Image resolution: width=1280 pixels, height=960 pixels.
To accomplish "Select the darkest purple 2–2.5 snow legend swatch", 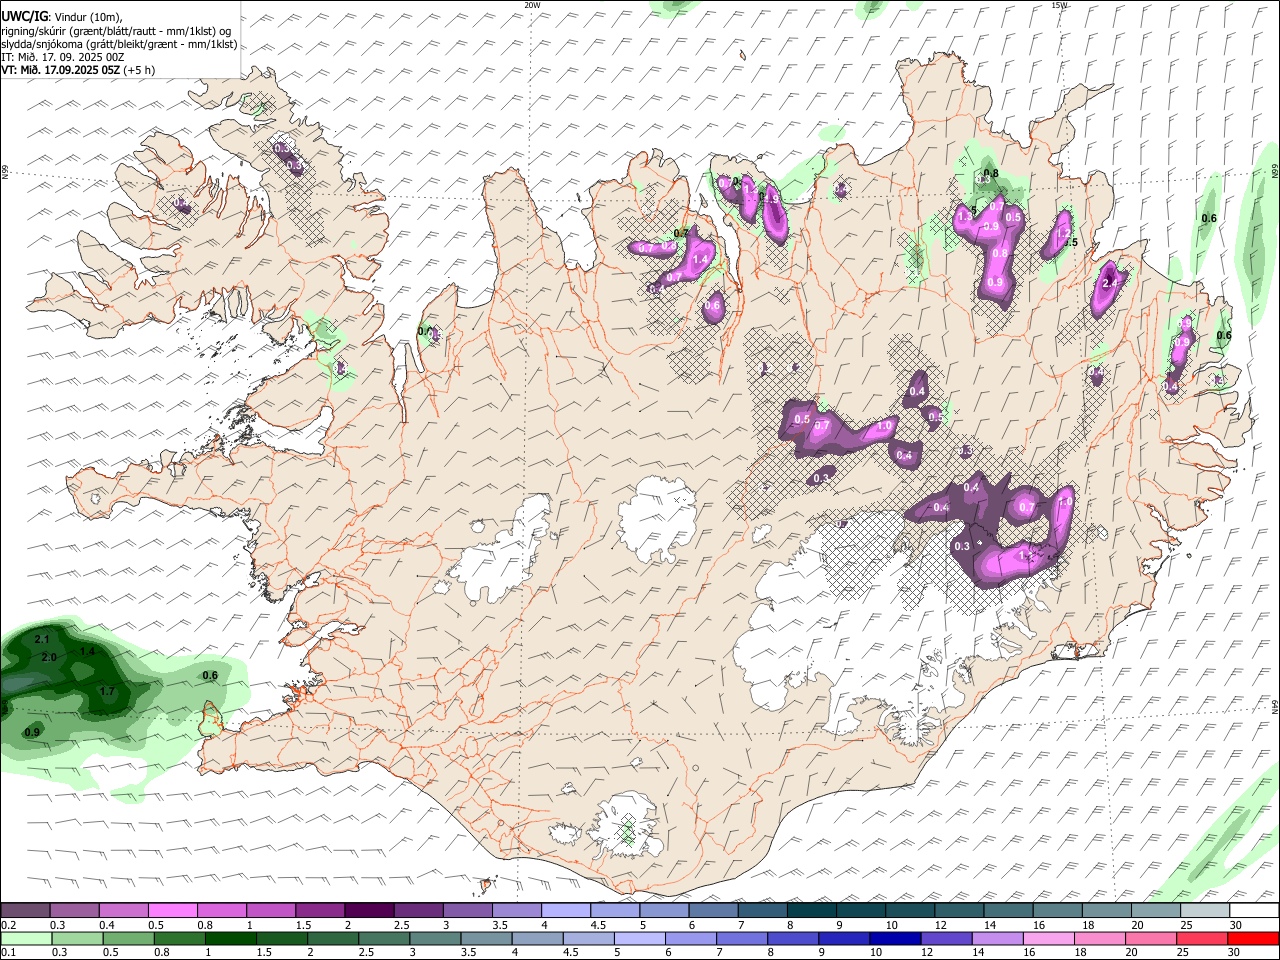I will 369,911.
